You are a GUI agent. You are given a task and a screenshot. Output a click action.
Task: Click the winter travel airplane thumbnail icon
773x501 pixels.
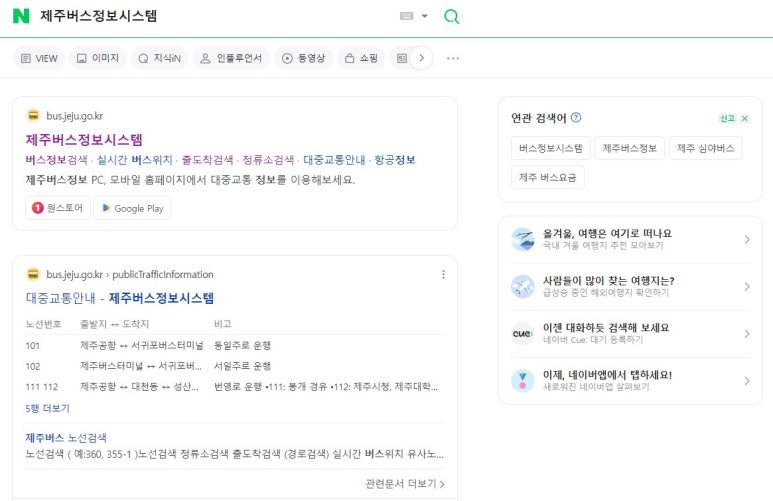pos(523,239)
